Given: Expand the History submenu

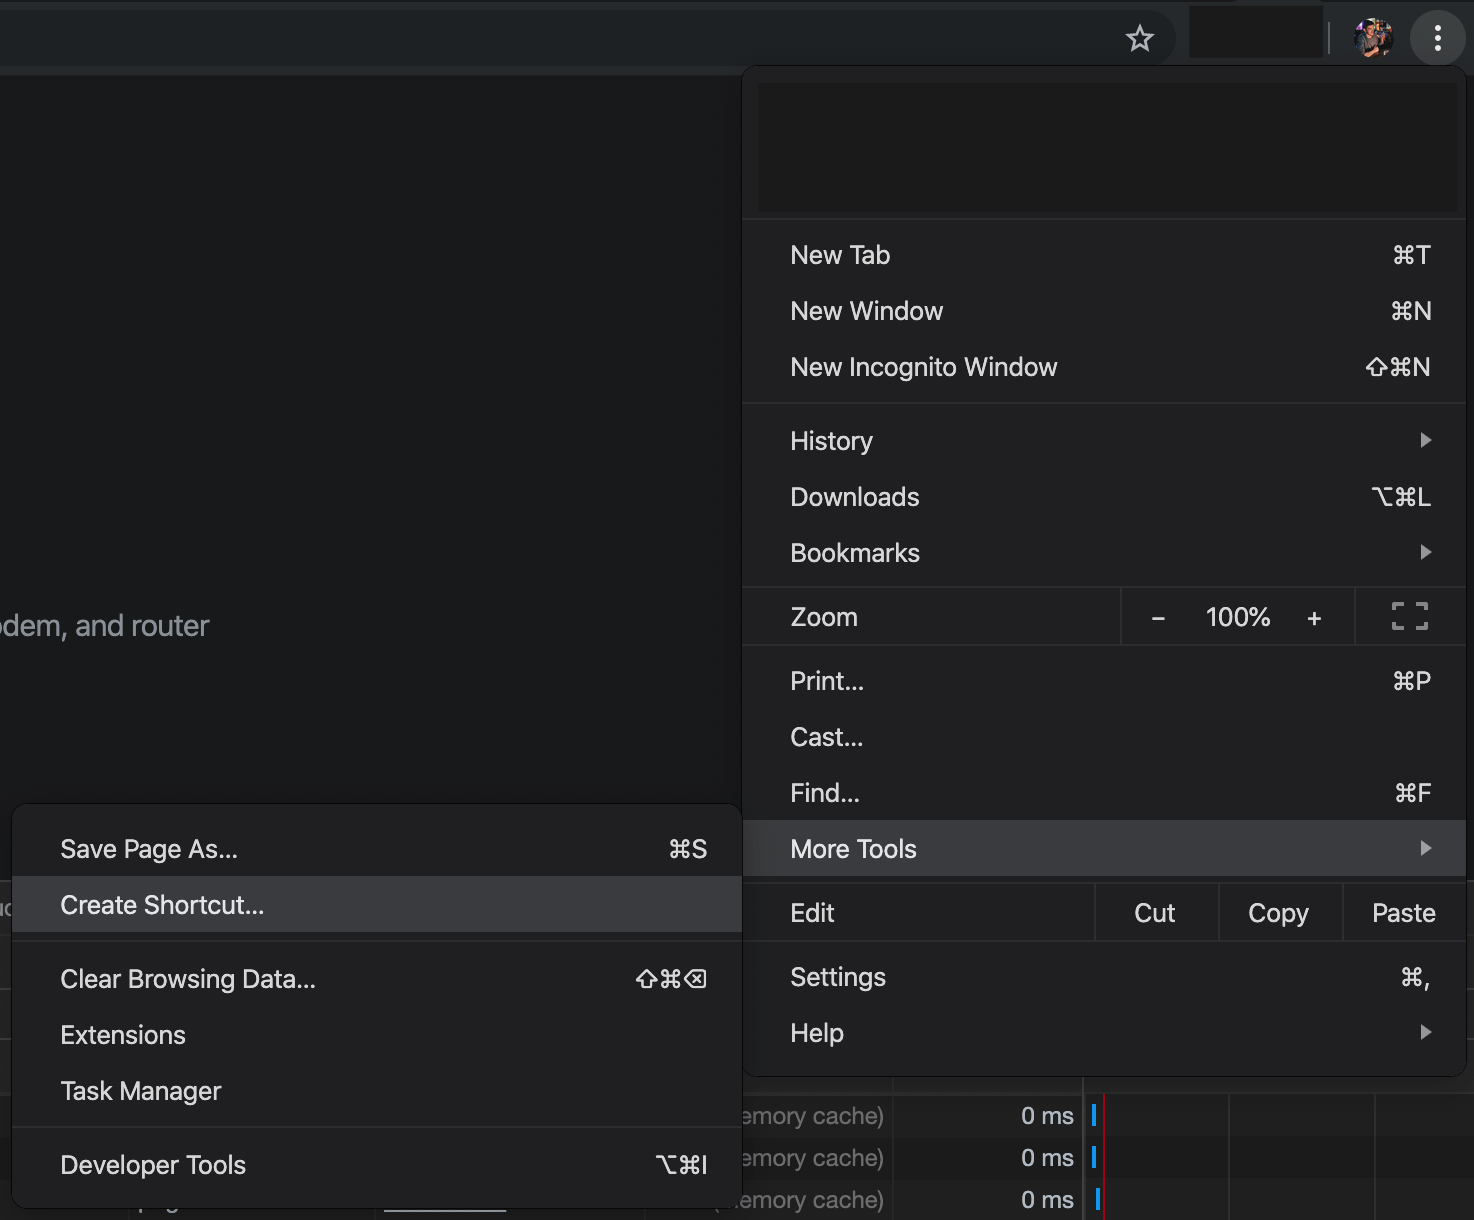Looking at the screenshot, I should pyautogui.click(x=1104, y=441).
